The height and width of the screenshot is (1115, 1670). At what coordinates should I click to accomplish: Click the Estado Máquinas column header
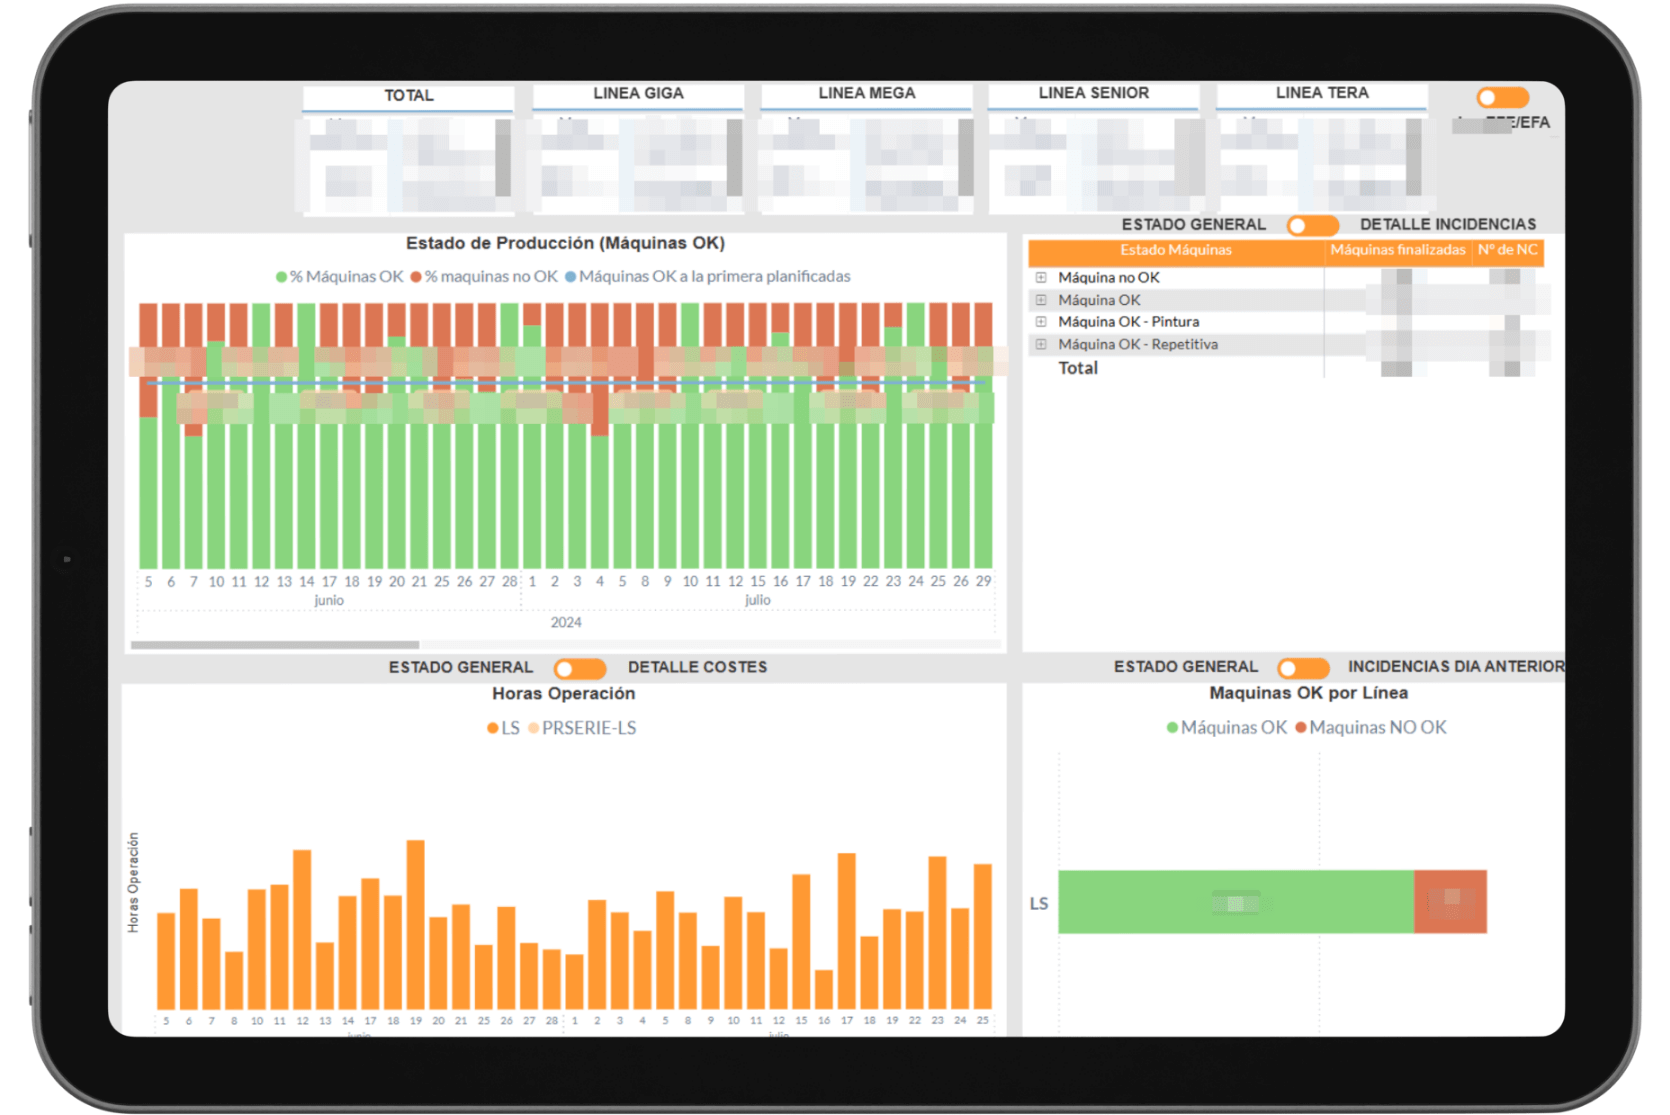(x=1176, y=251)
